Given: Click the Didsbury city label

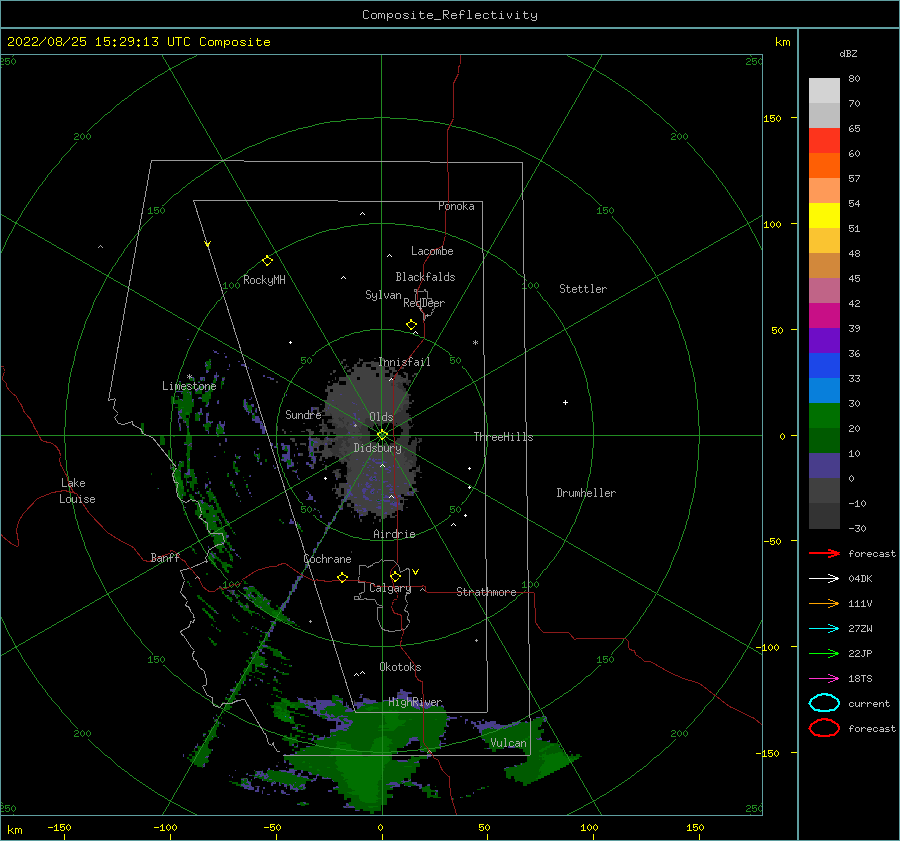Looking at the screenshot, I should click(377, 448).
